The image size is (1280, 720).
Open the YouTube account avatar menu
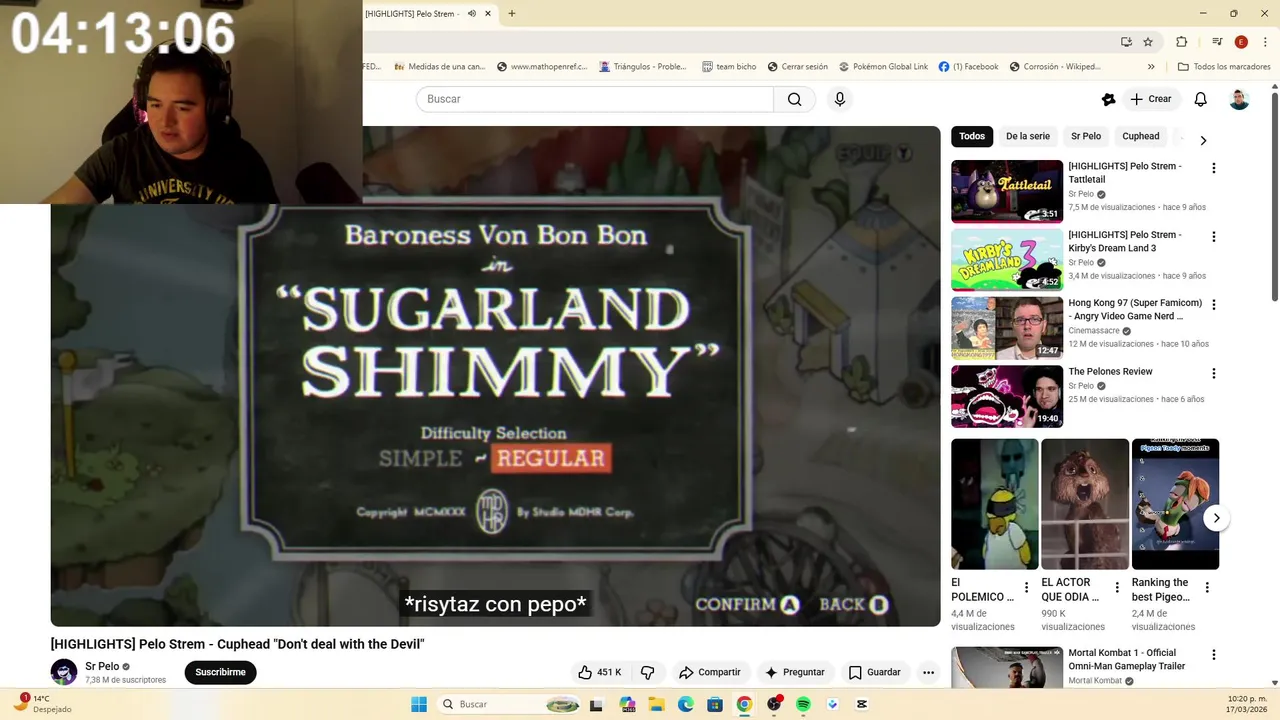[x=1239, y=99]
